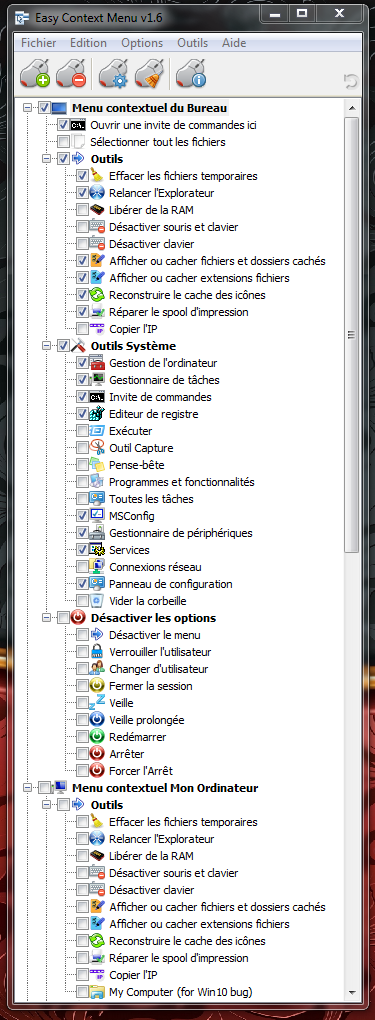Collapse the Menu contextuel du Bureau node
The height and width of the screenshot is (1020, 375).
[x=27, y=108]
